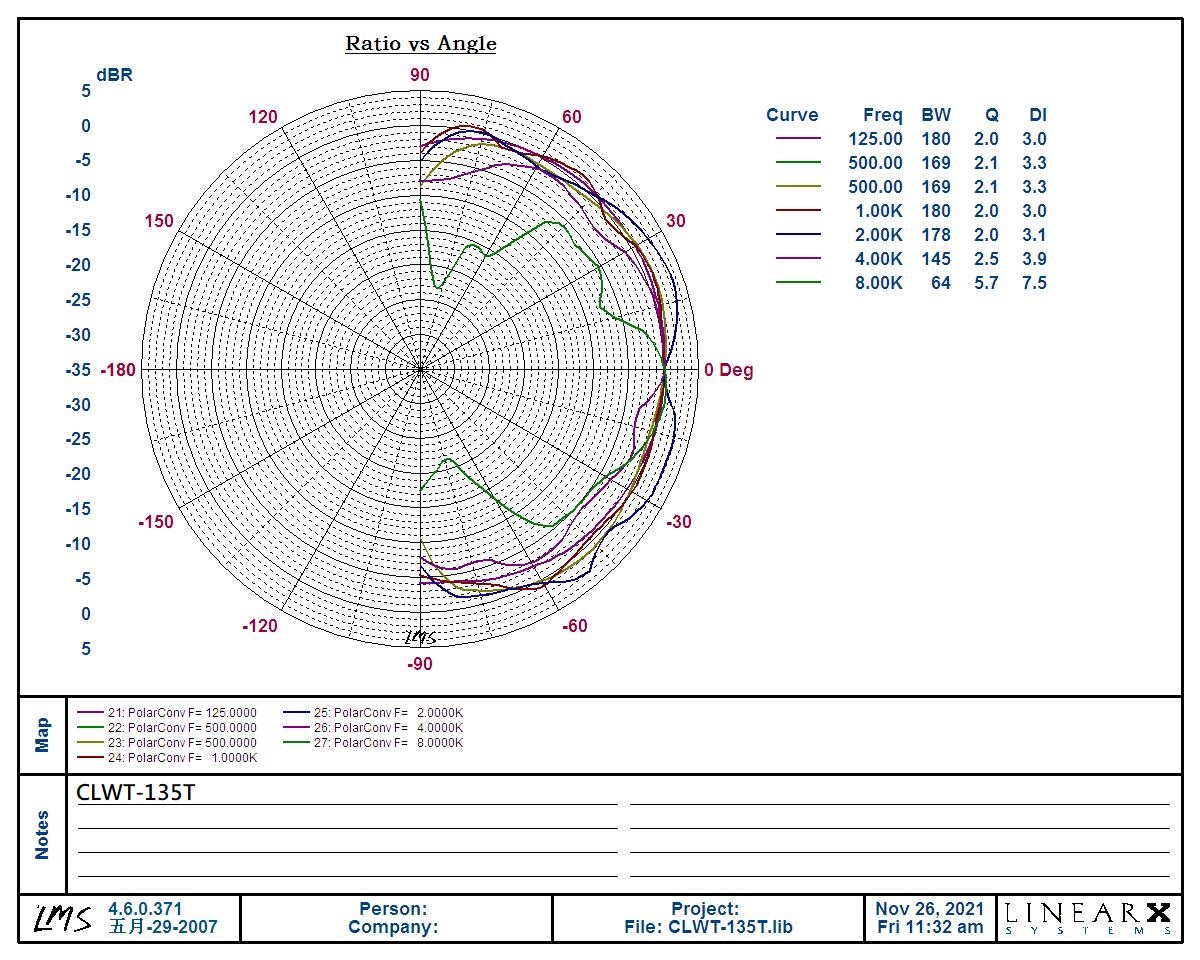Click the "DI" column header

[1038, 115]
